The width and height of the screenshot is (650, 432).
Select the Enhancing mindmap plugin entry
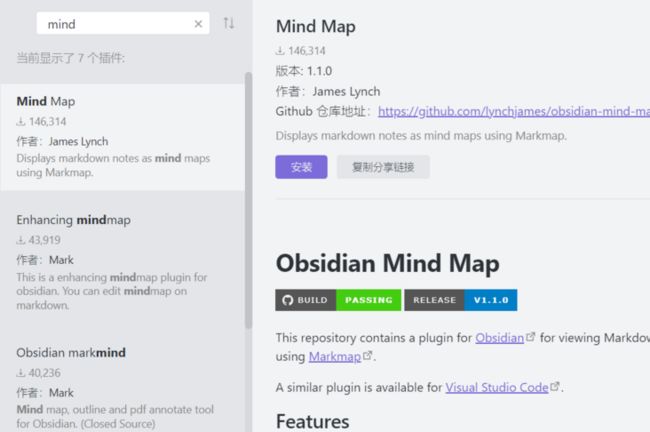point(123,262)
